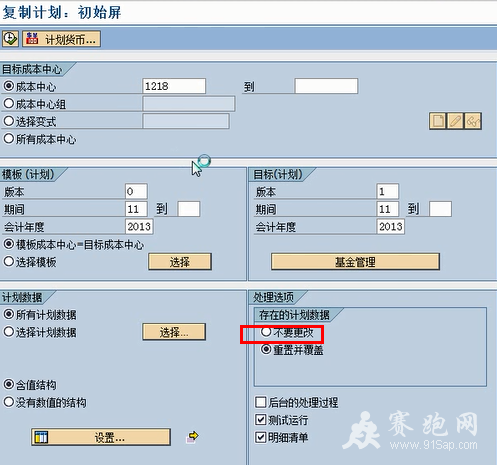Open the 设置 settings button with table icon
497x465 pixels.
point(101,437)
